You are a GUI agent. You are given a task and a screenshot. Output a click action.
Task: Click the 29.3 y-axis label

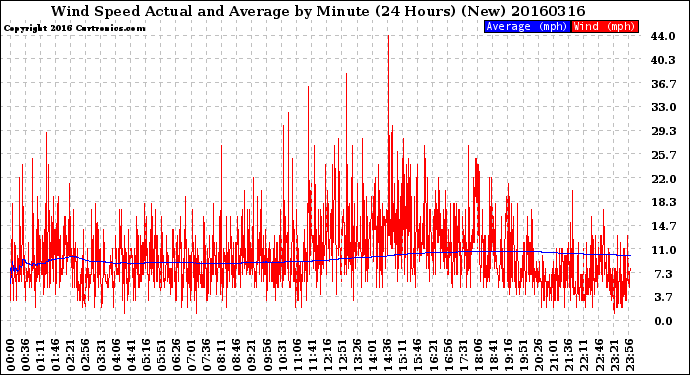(663, 131)
